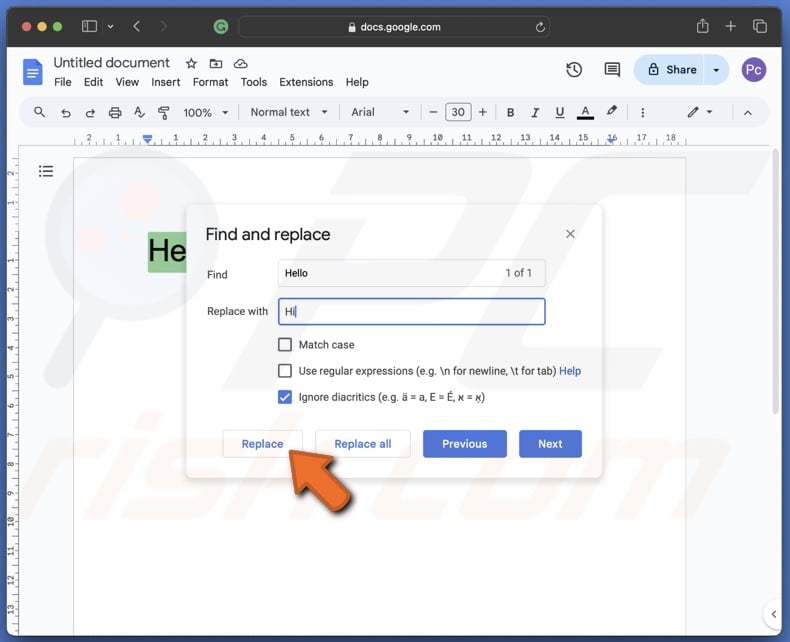This screenshot has height=642, width=790.
Task: Open the Help menu
Action: tap(357, 82)
